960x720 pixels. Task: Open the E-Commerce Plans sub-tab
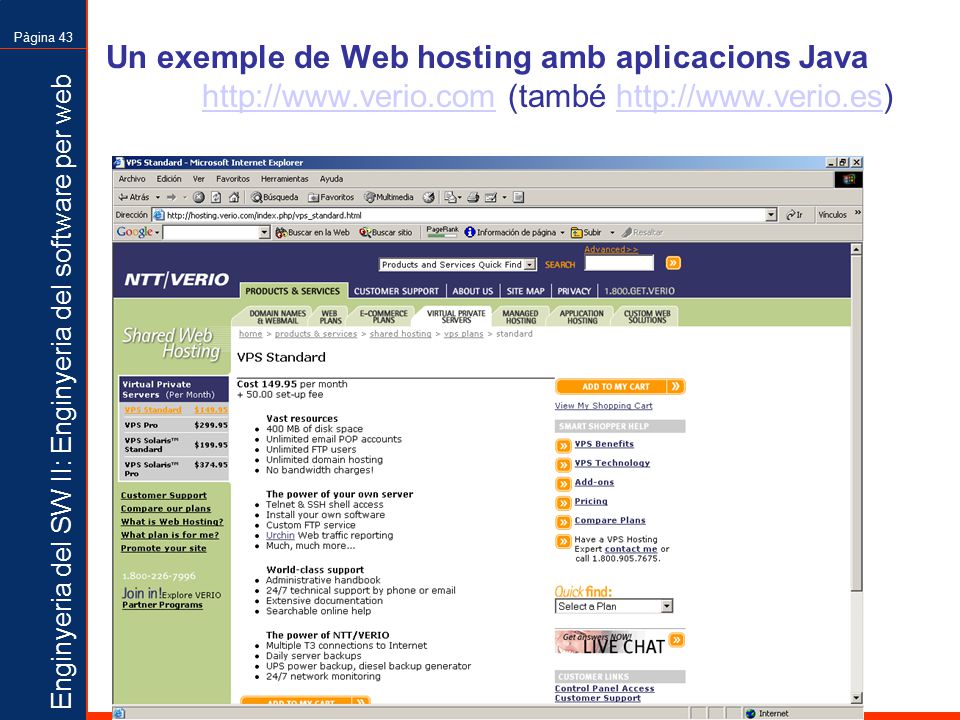click(x=383, y=317)
